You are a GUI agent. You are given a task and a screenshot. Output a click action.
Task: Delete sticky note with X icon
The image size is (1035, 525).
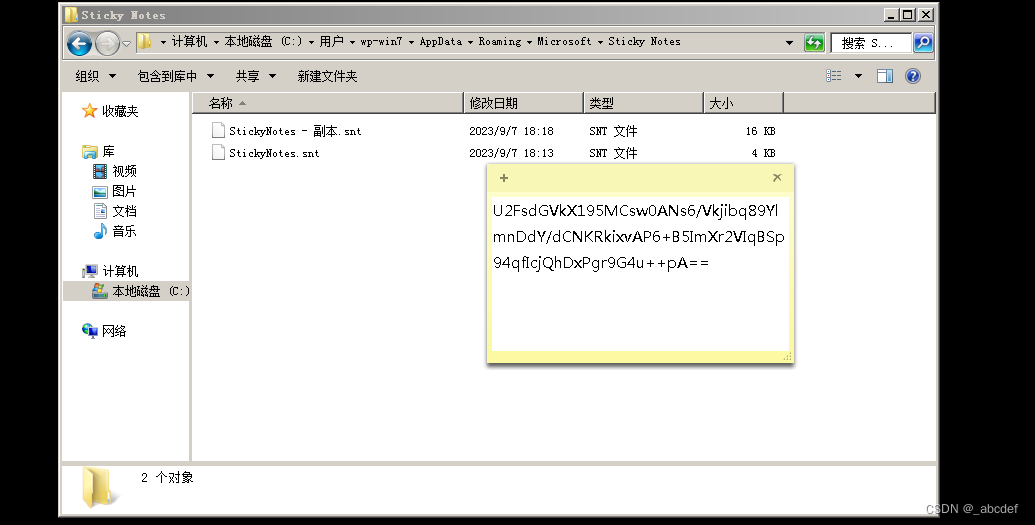point(777,177)
